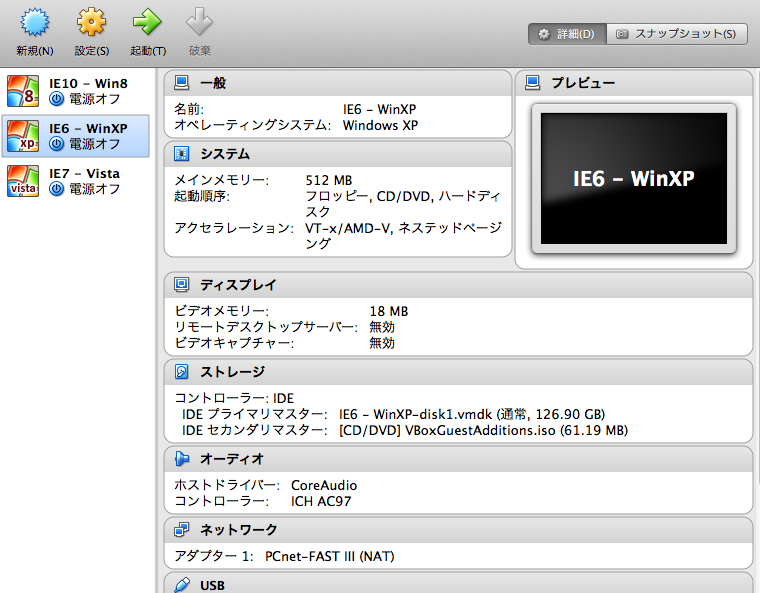Screen dimensions: 760x593
Task: Click the プレビュー section monitor icon
Action: pos(533,83)
